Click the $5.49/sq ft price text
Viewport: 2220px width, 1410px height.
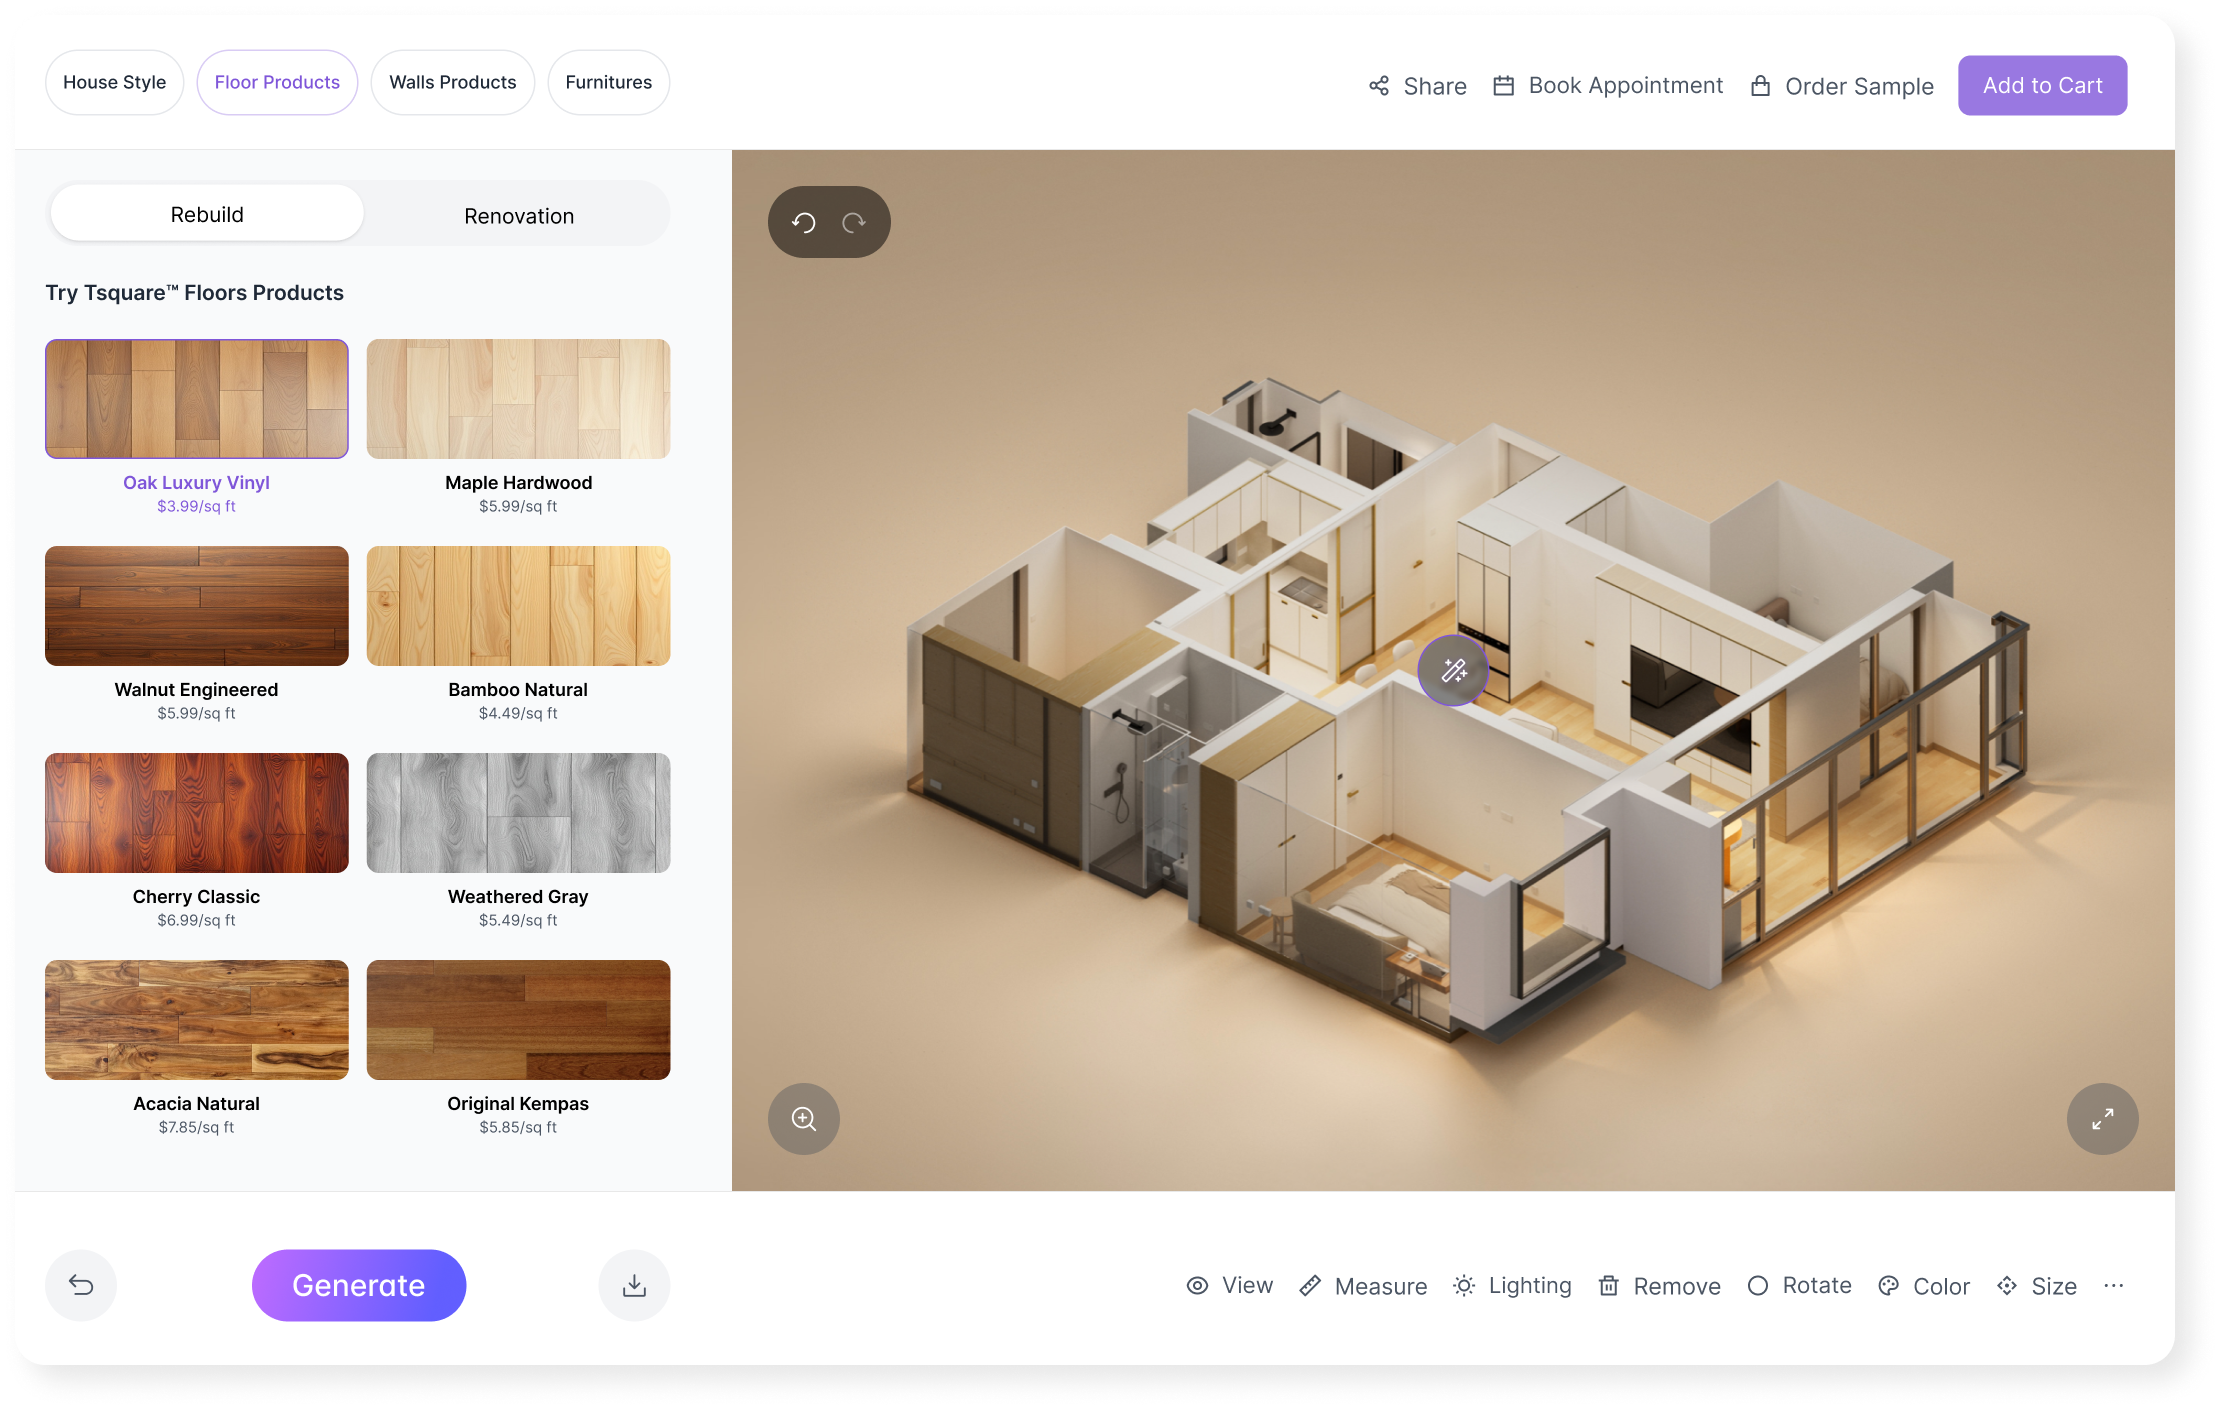(518, 921)
